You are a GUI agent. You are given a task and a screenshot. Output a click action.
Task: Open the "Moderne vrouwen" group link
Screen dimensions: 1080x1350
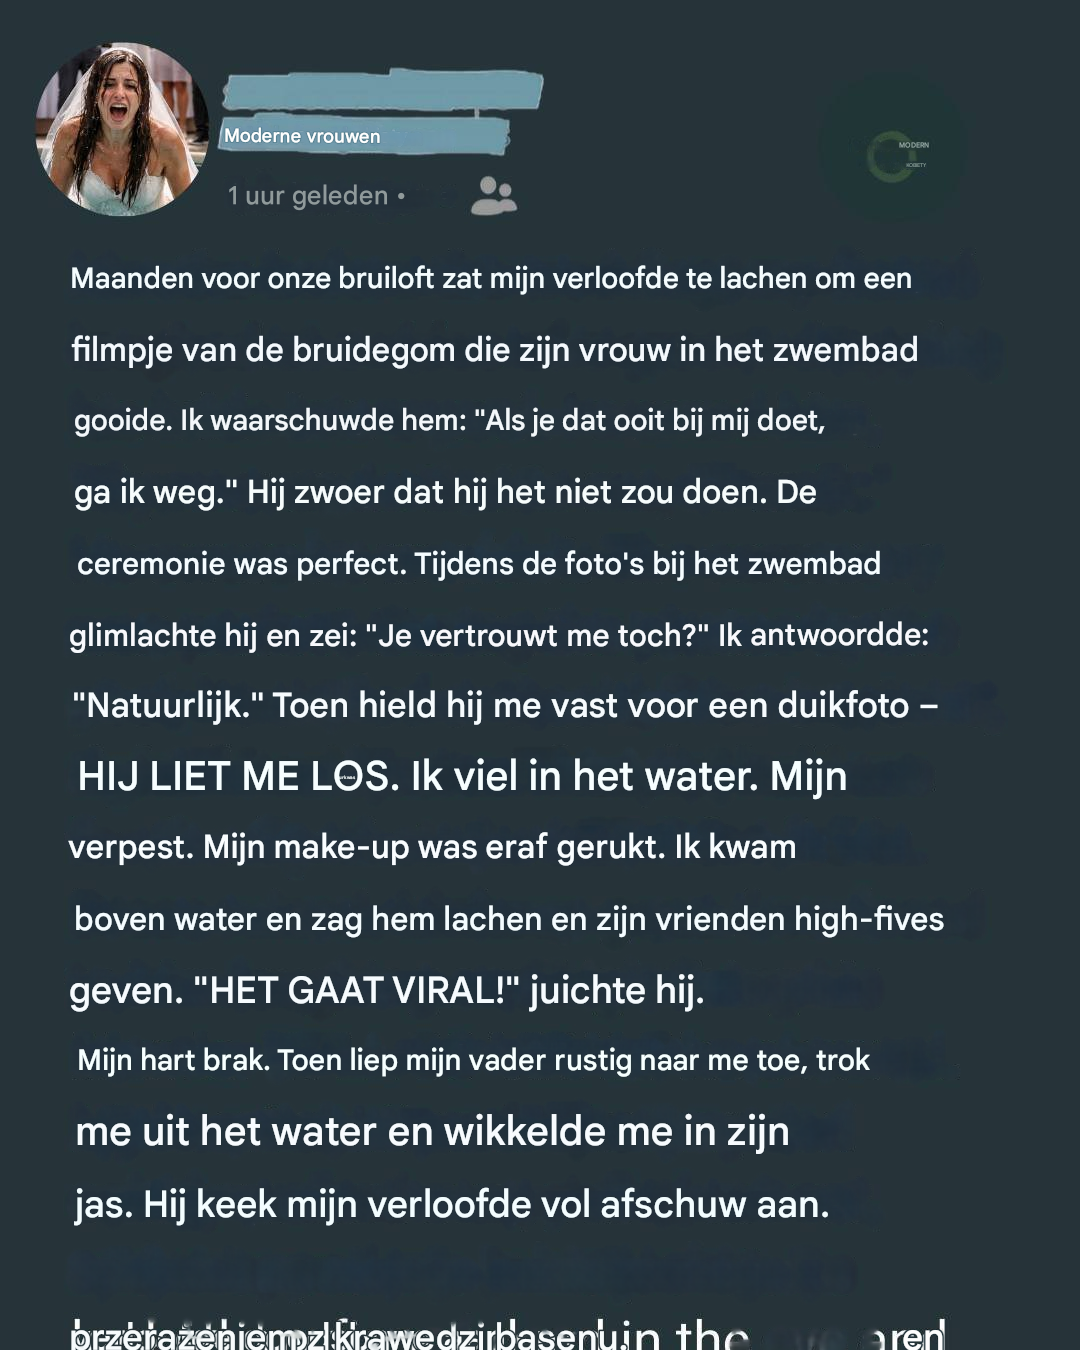(302, 136)
